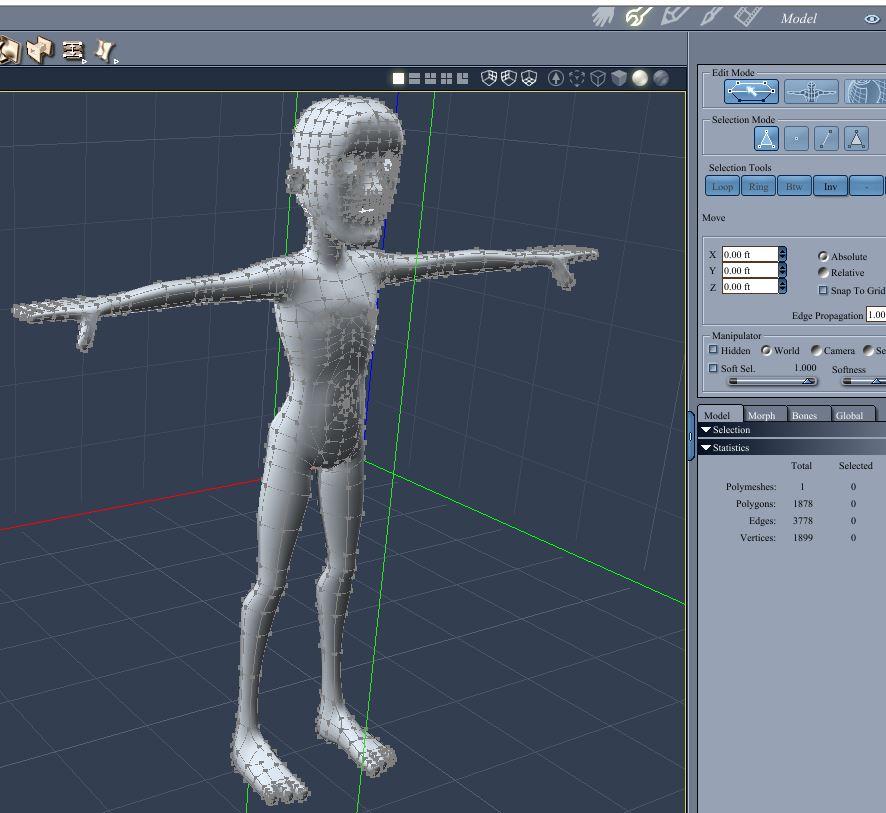The image size is (886, 813).
Task: Switch to the Global tab
Action: (853, 415)
